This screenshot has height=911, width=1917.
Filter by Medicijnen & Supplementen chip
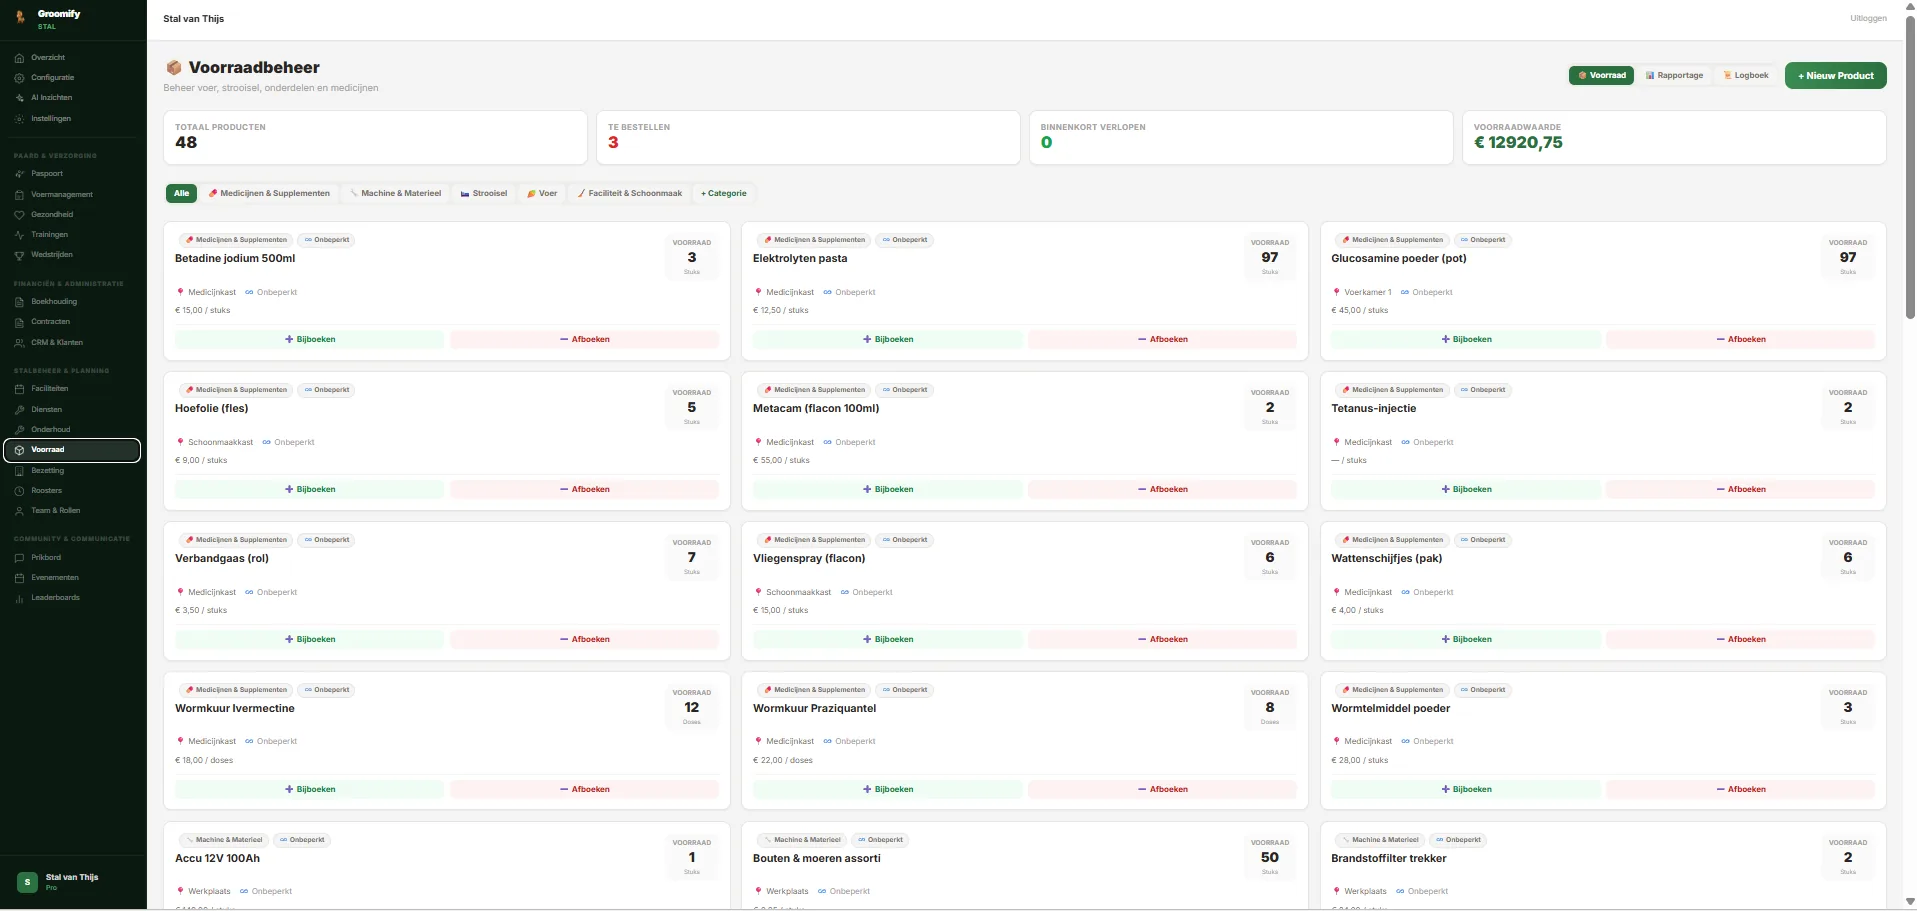tap(269, 193)
